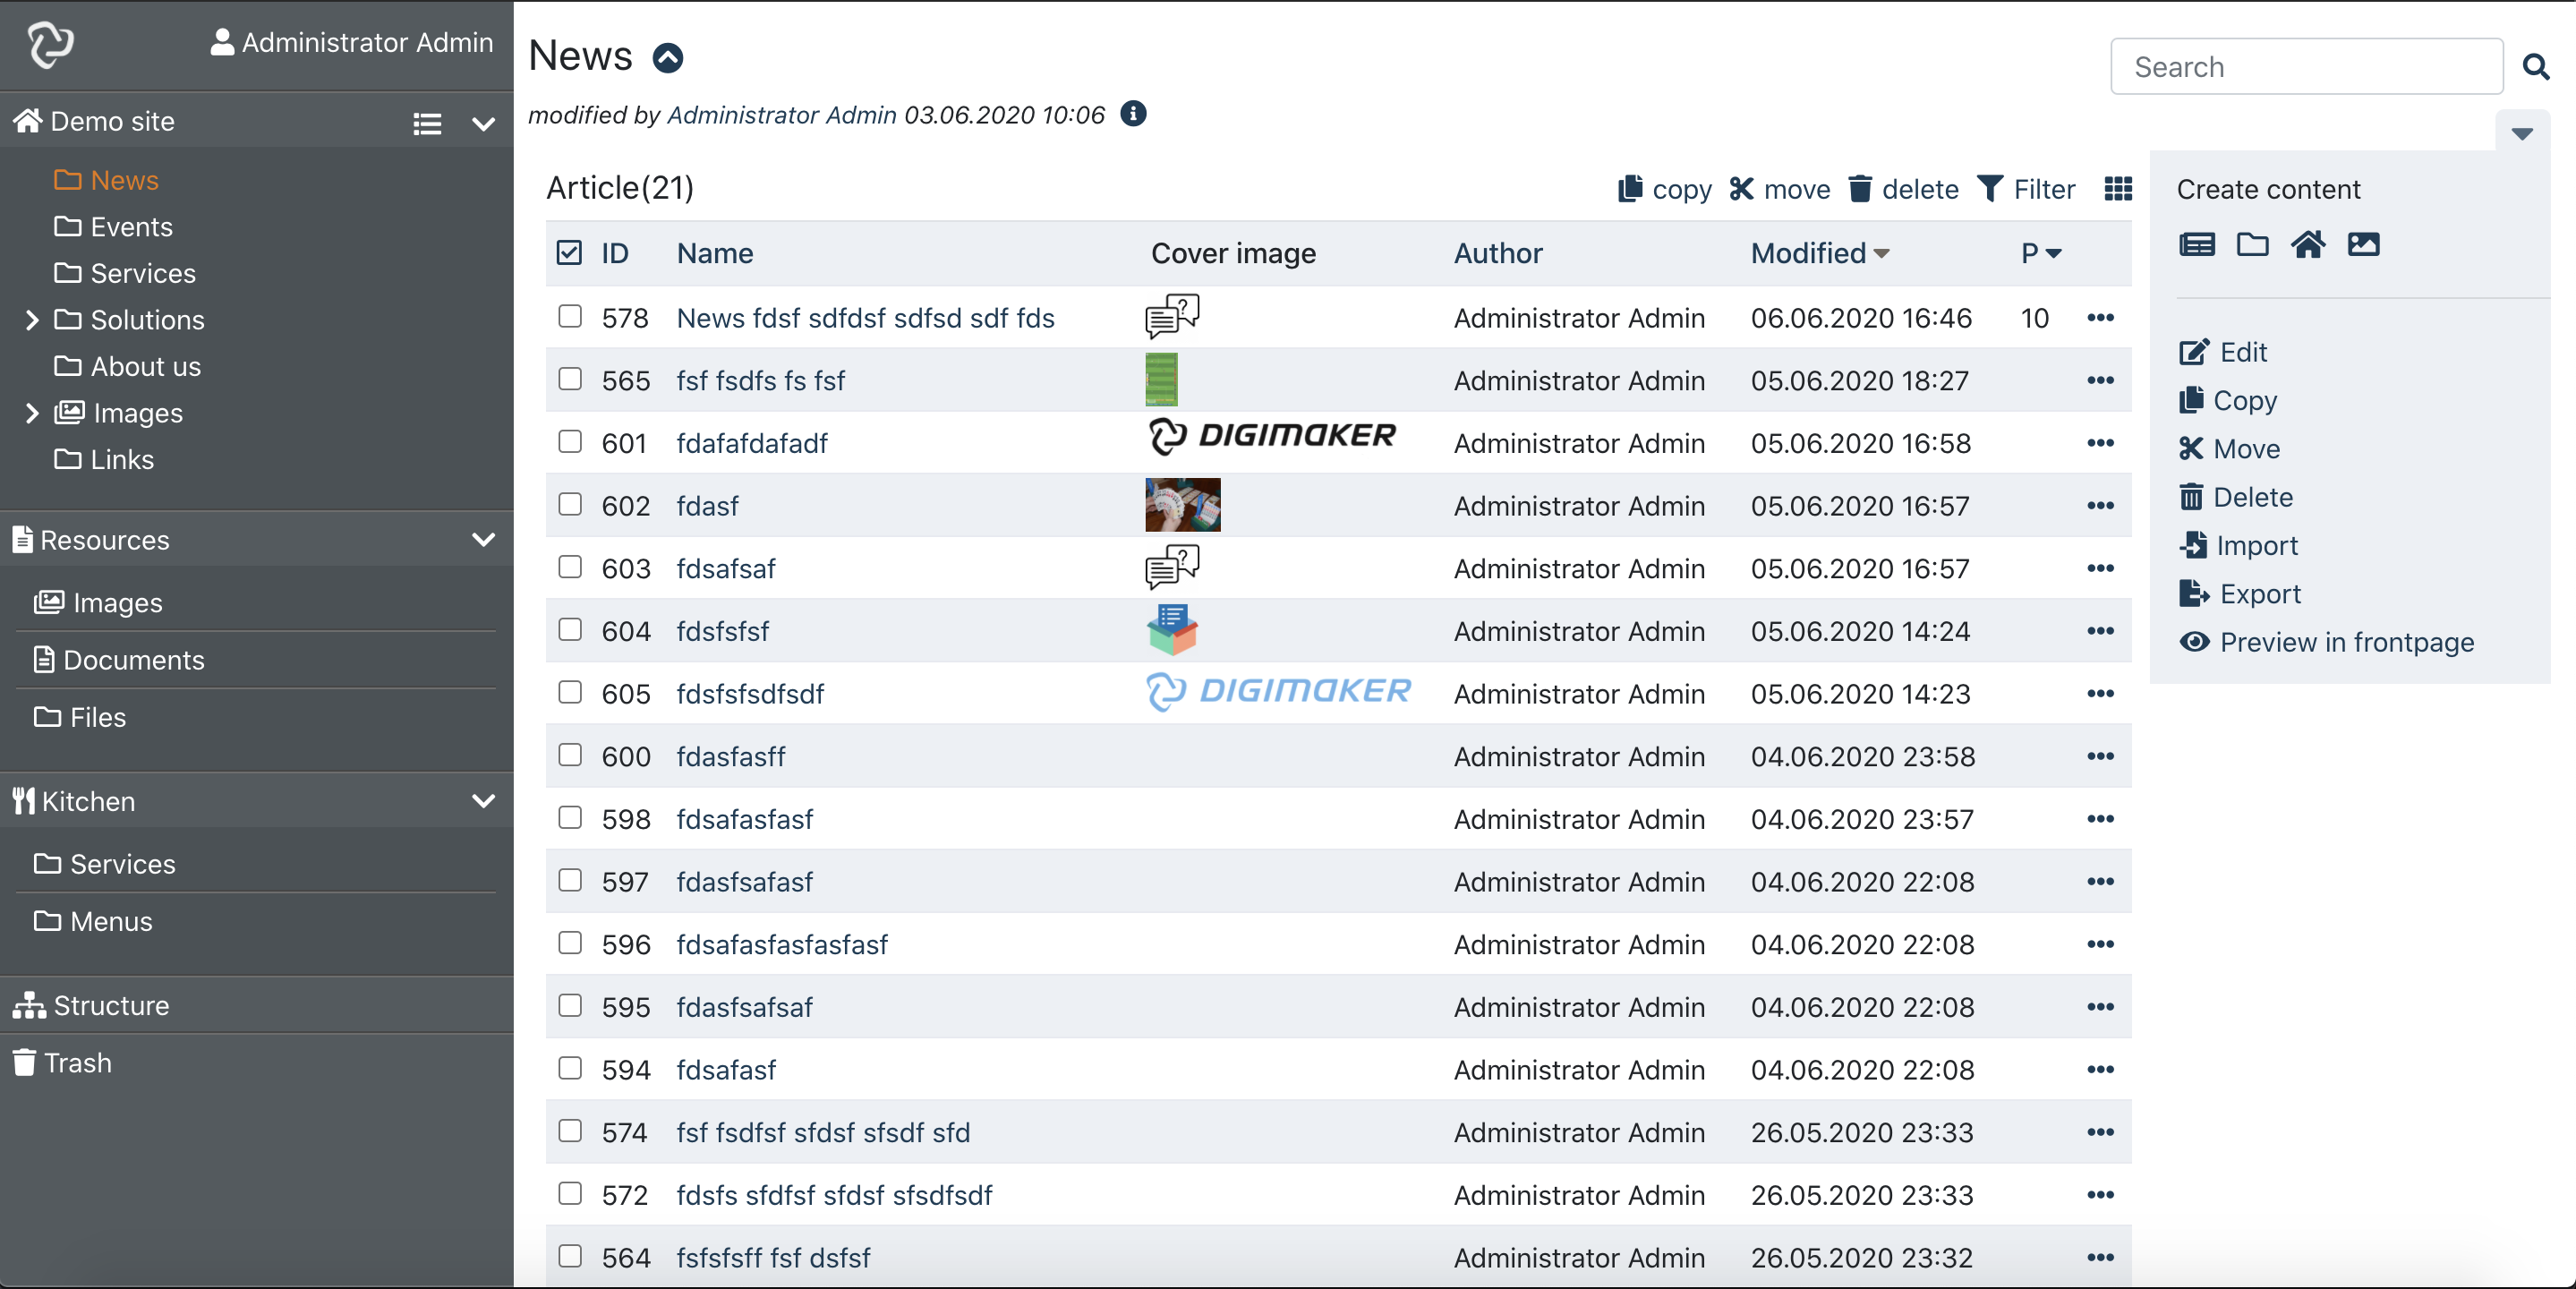Click the info icon beside modified date
The height and width of the screenshot is (1289, 2576).
(1132, 114)
